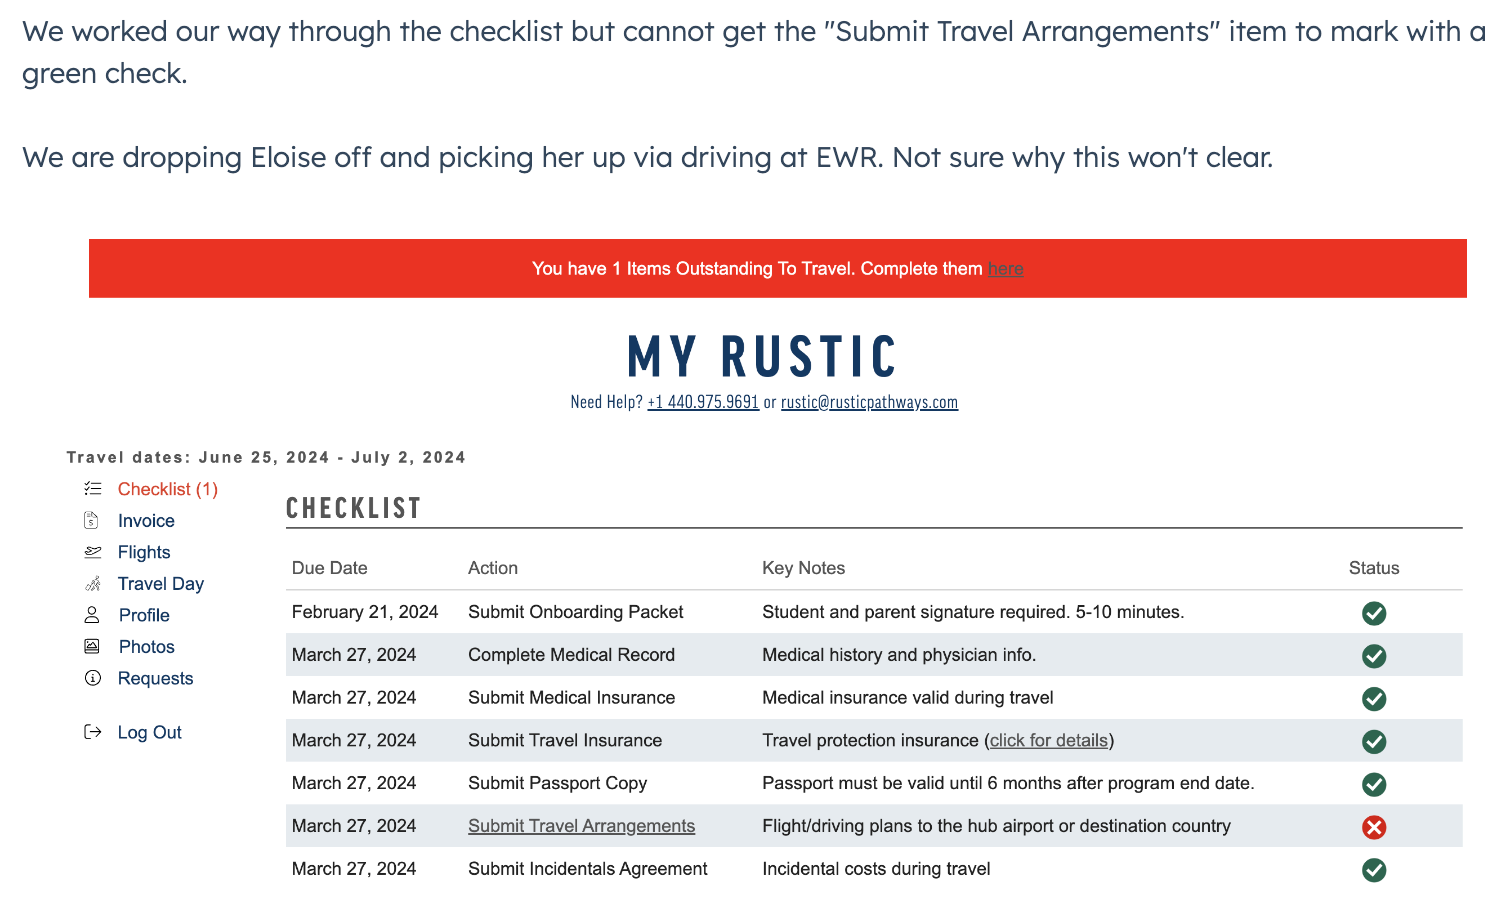The height and width of the screenshot is (898, 1510).
Task: Click the +1 440.975.9691 phone link
Action: (x=703, y=402)
